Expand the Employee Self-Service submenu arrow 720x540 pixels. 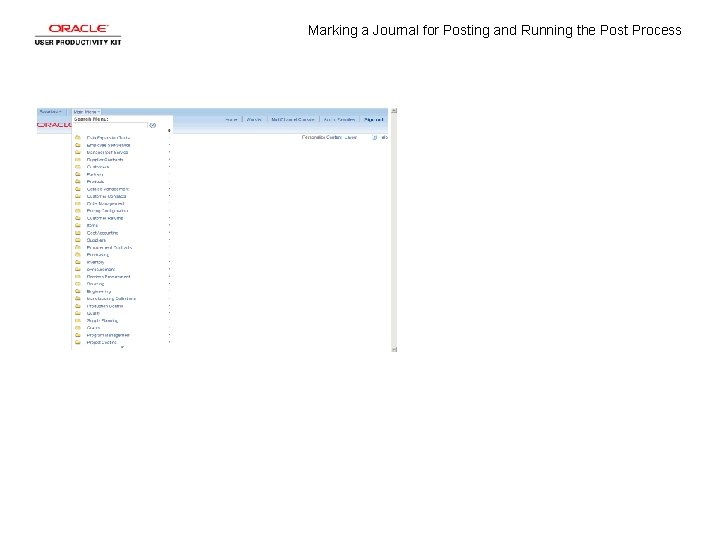click(169, 145)
